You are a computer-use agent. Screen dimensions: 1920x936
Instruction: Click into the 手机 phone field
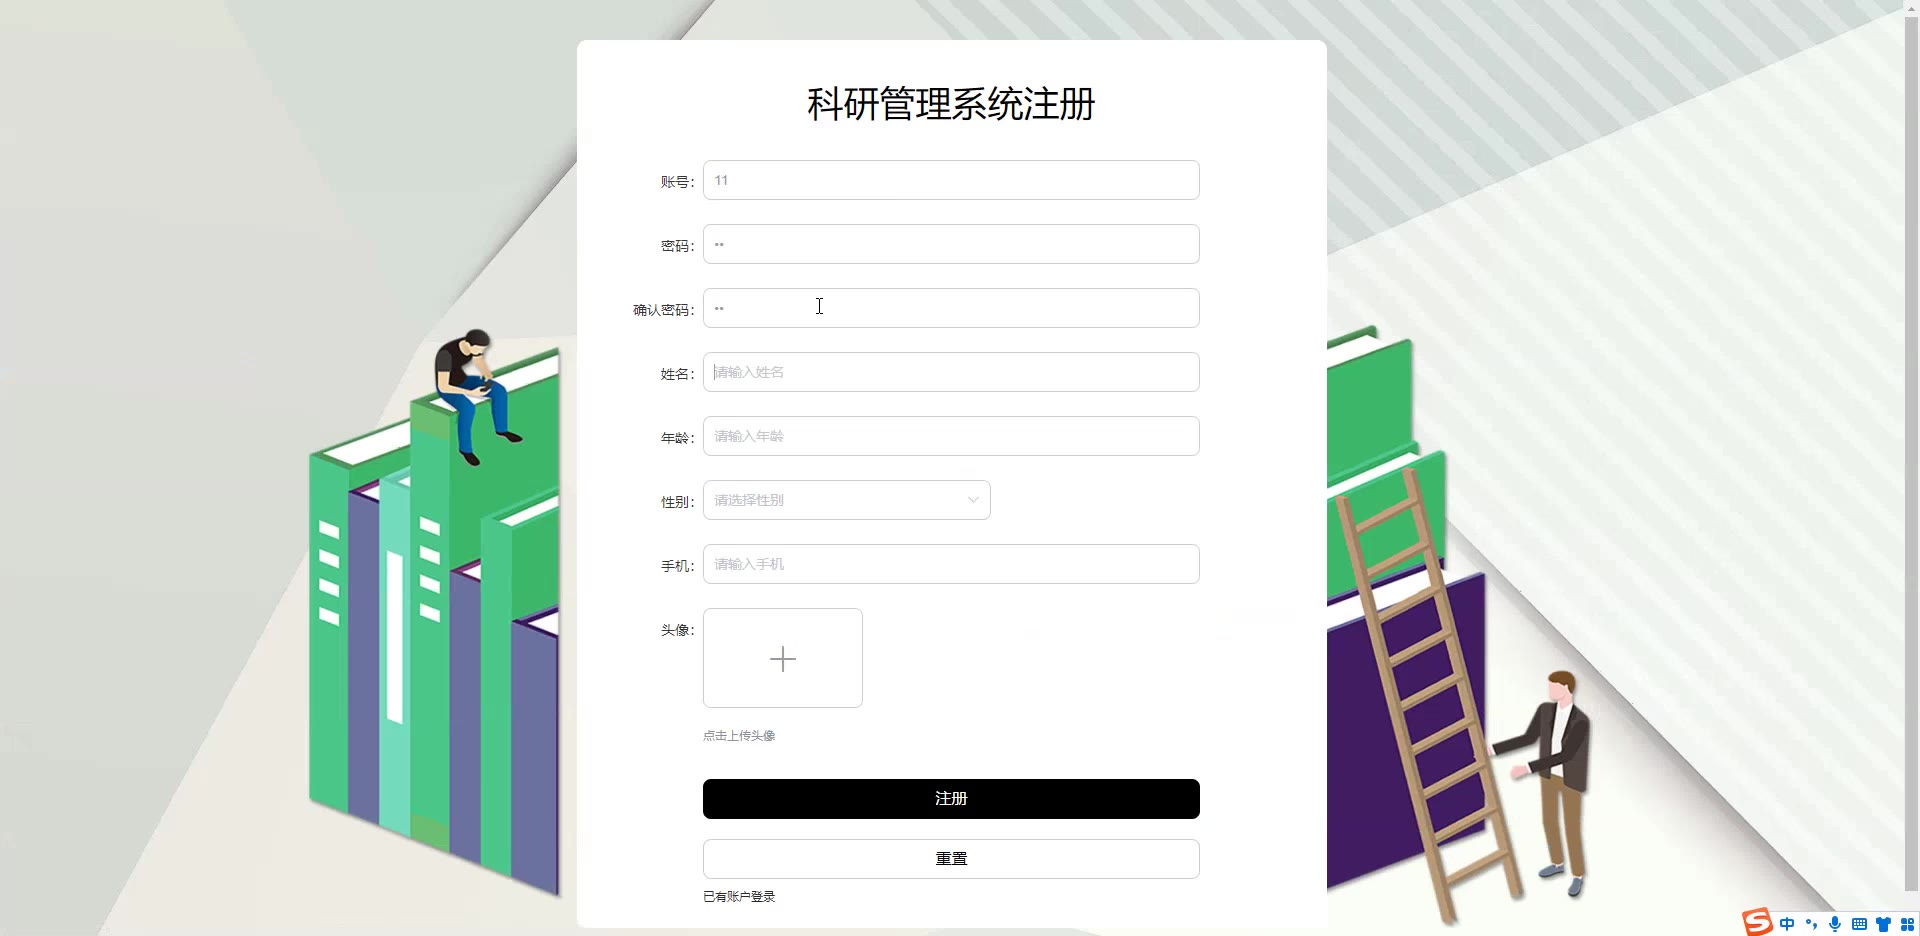(951, 564)
